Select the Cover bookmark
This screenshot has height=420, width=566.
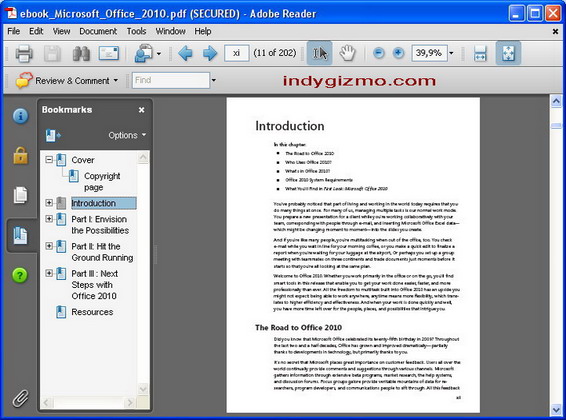point(83,160)
